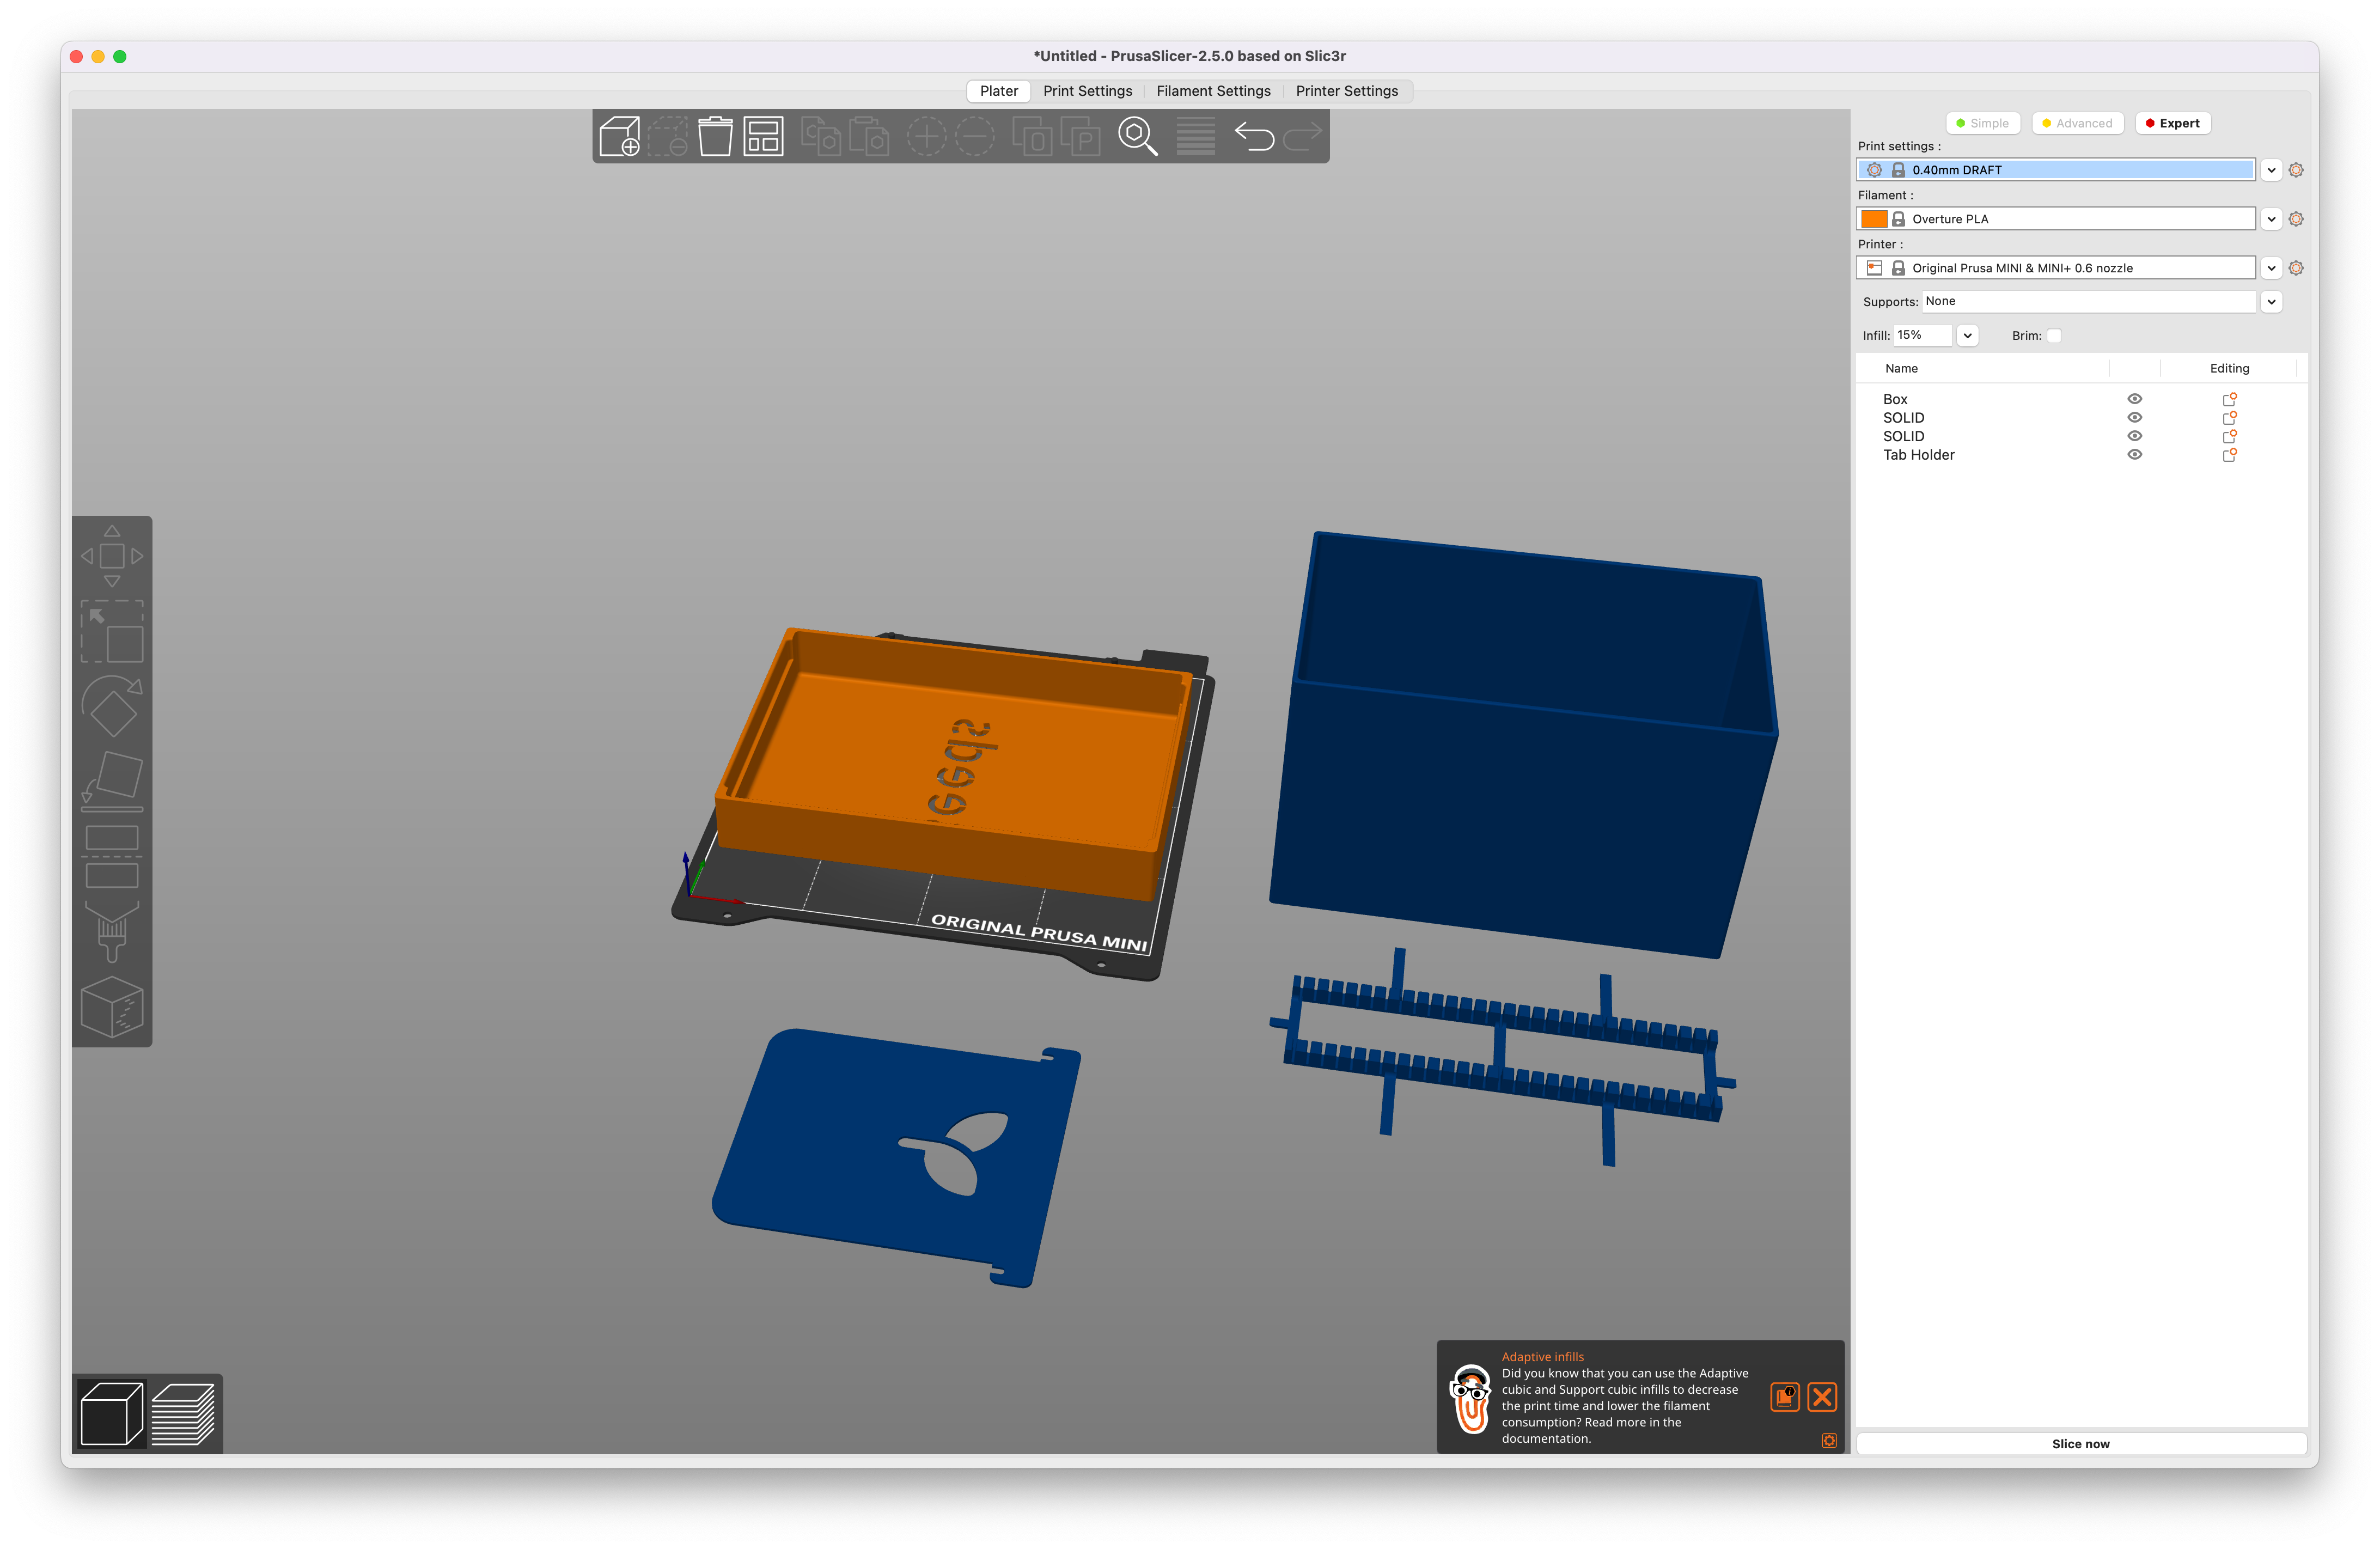Select the Rotate tool in left toolbar
The width and height of the screenshot is (2380, 1549).
[x=112, y=706]
